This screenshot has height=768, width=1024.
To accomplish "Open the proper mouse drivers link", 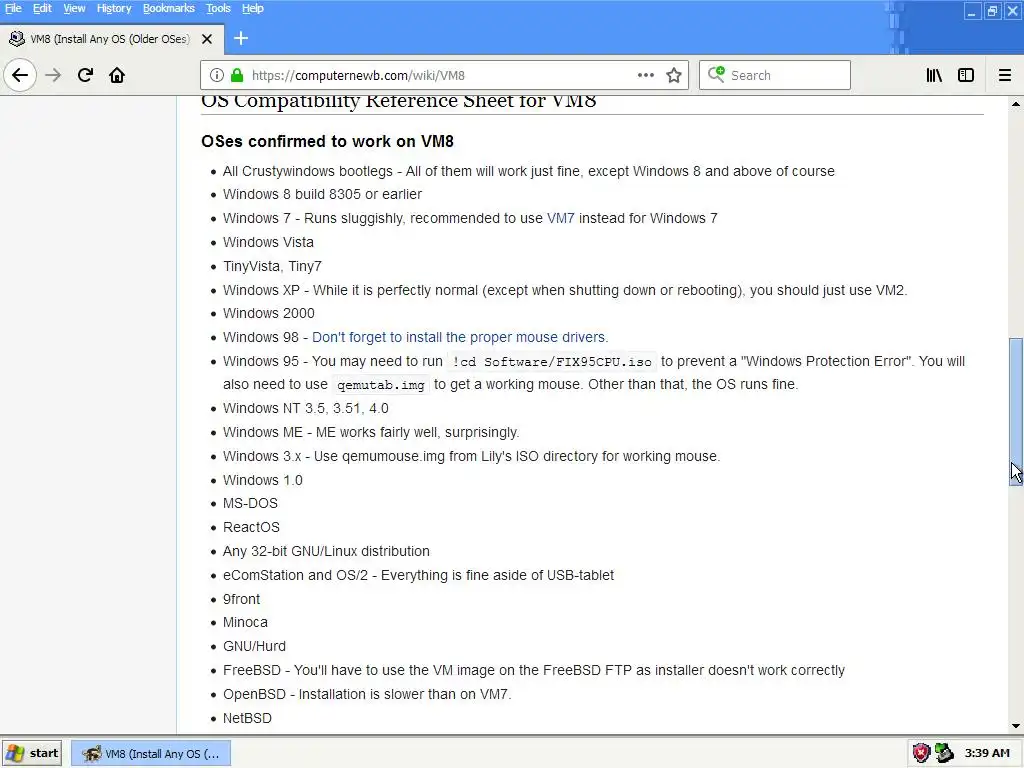I will click(x=460, y=338).
